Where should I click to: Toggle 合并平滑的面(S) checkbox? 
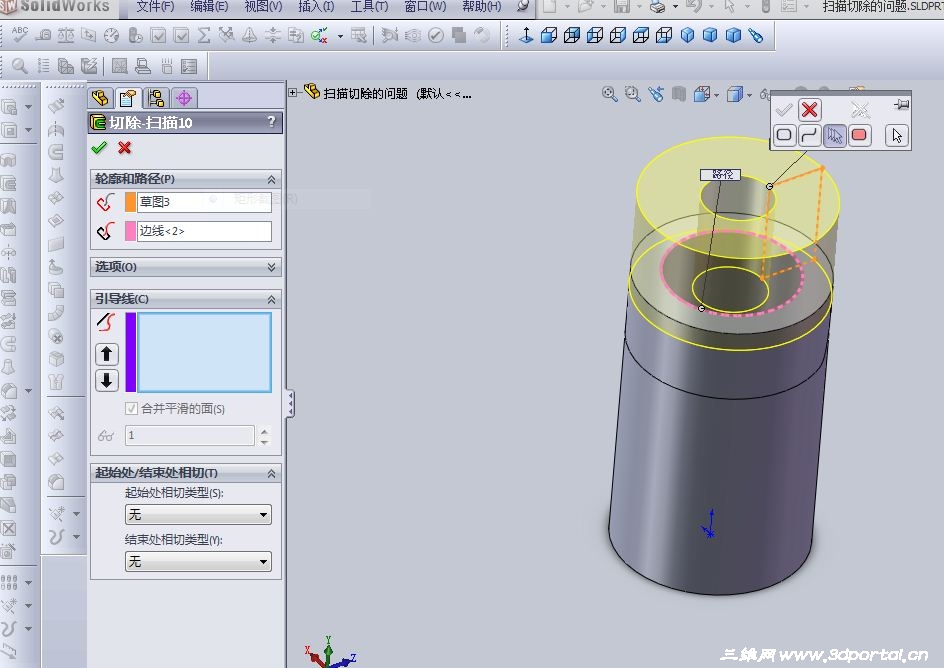click(x=131, y=409)
